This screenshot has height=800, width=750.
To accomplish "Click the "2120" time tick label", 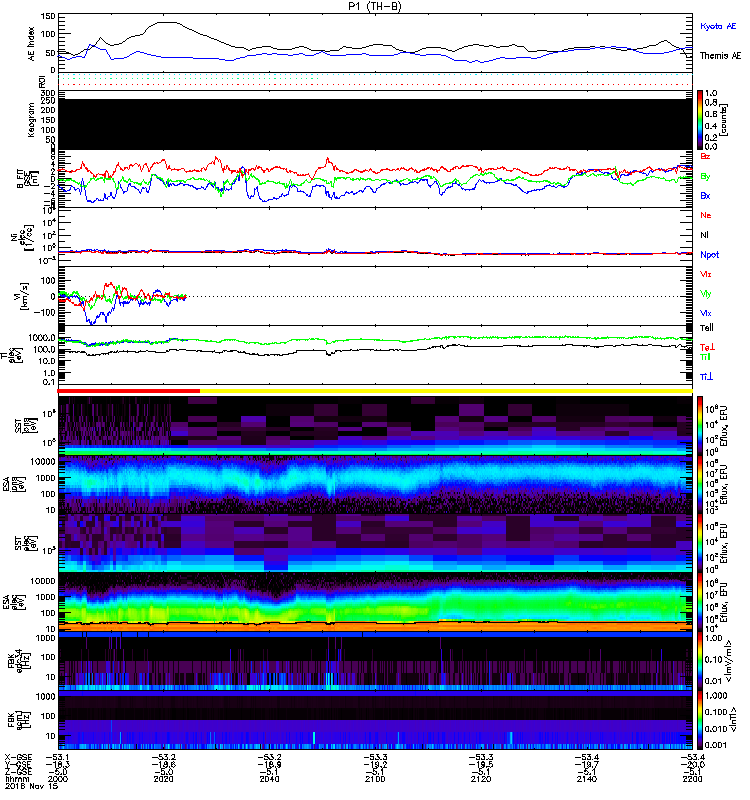I will [x=481, y=779].
